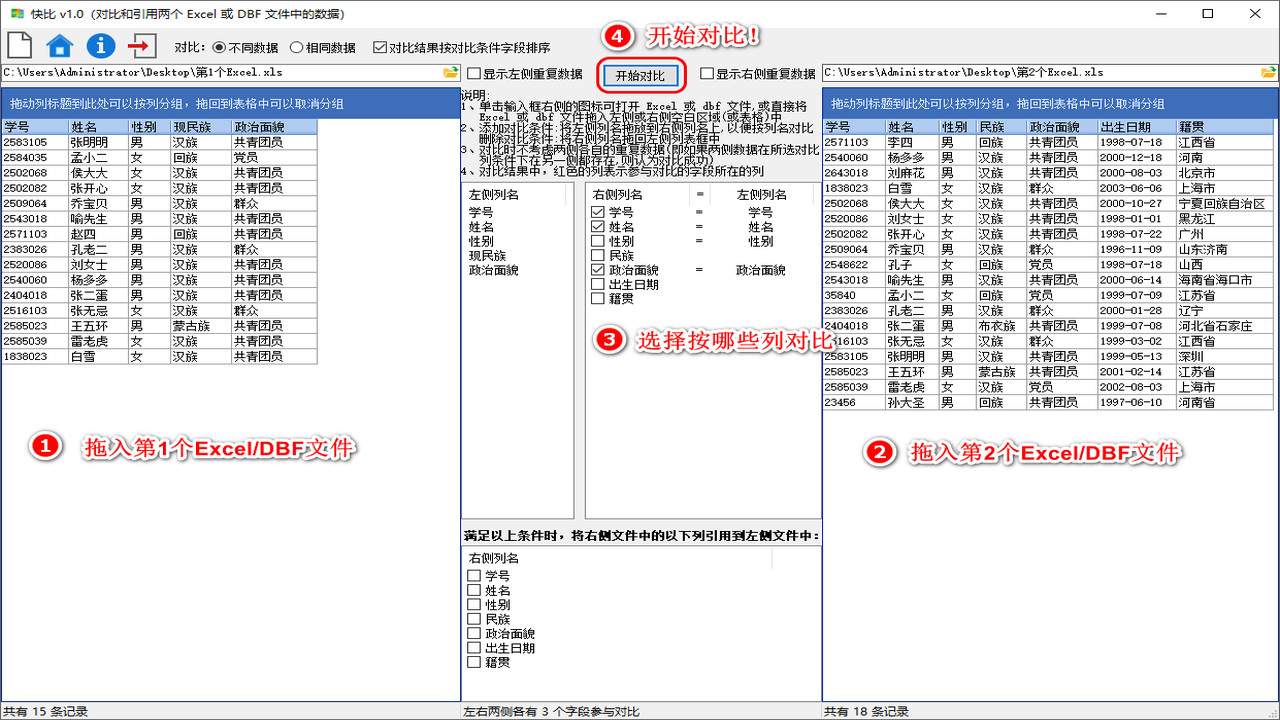Image resolution: width=1280 pixels, height=720 pixels.
Task: Click cell 河北省石家庄 in right table
Action: click(1225, 326)
